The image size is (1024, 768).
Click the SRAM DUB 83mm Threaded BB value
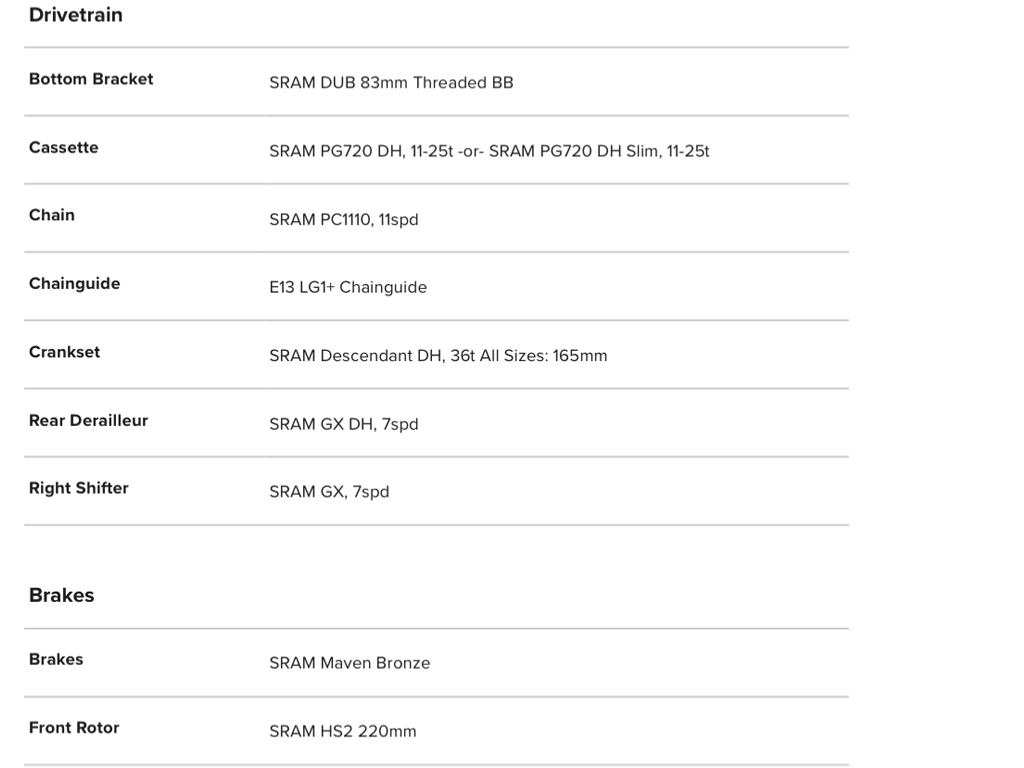point(391,83)
